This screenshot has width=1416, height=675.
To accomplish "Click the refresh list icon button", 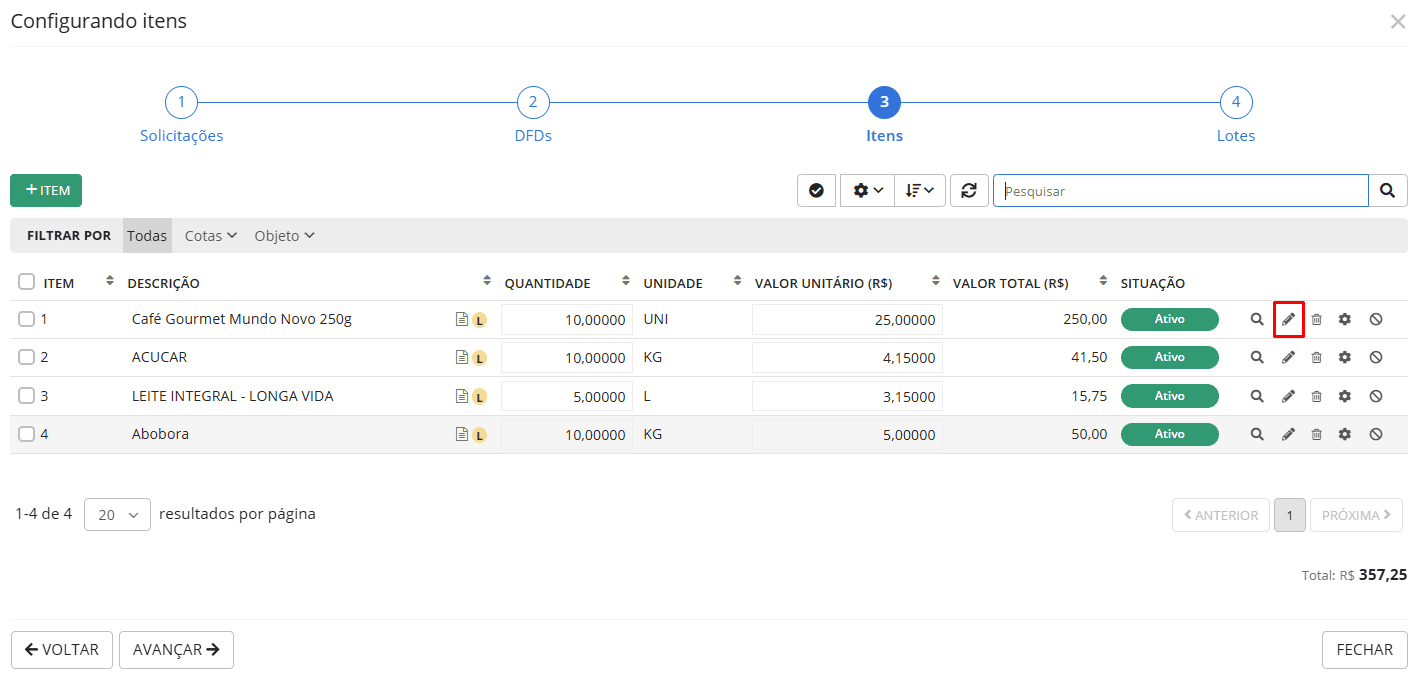I will (x=968, y=190).
